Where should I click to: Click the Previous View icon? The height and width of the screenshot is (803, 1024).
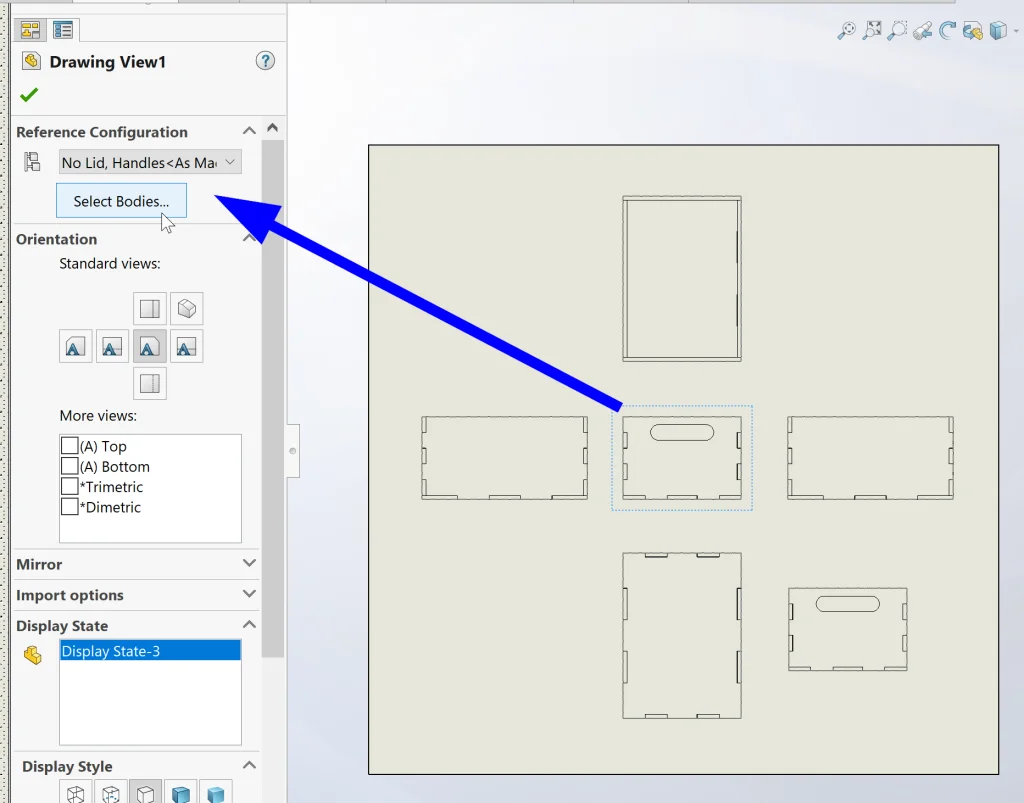click(x=923, y=31)
